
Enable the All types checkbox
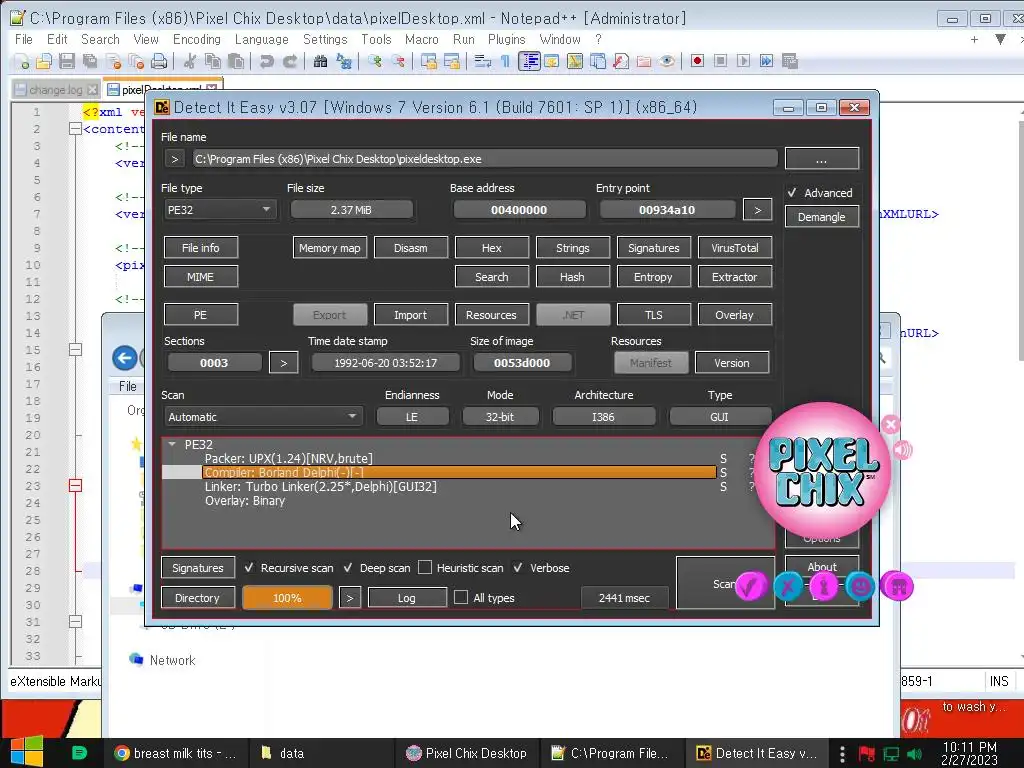click(x=460, y=597)
